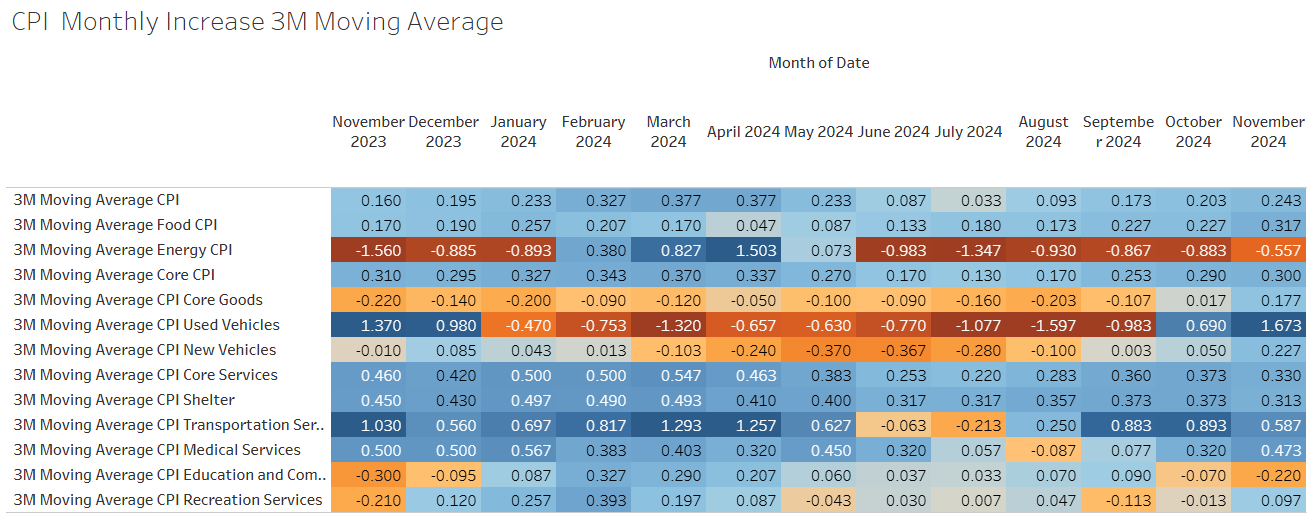Click the -1.597 Used Vehicles cell

[1043, 325]
